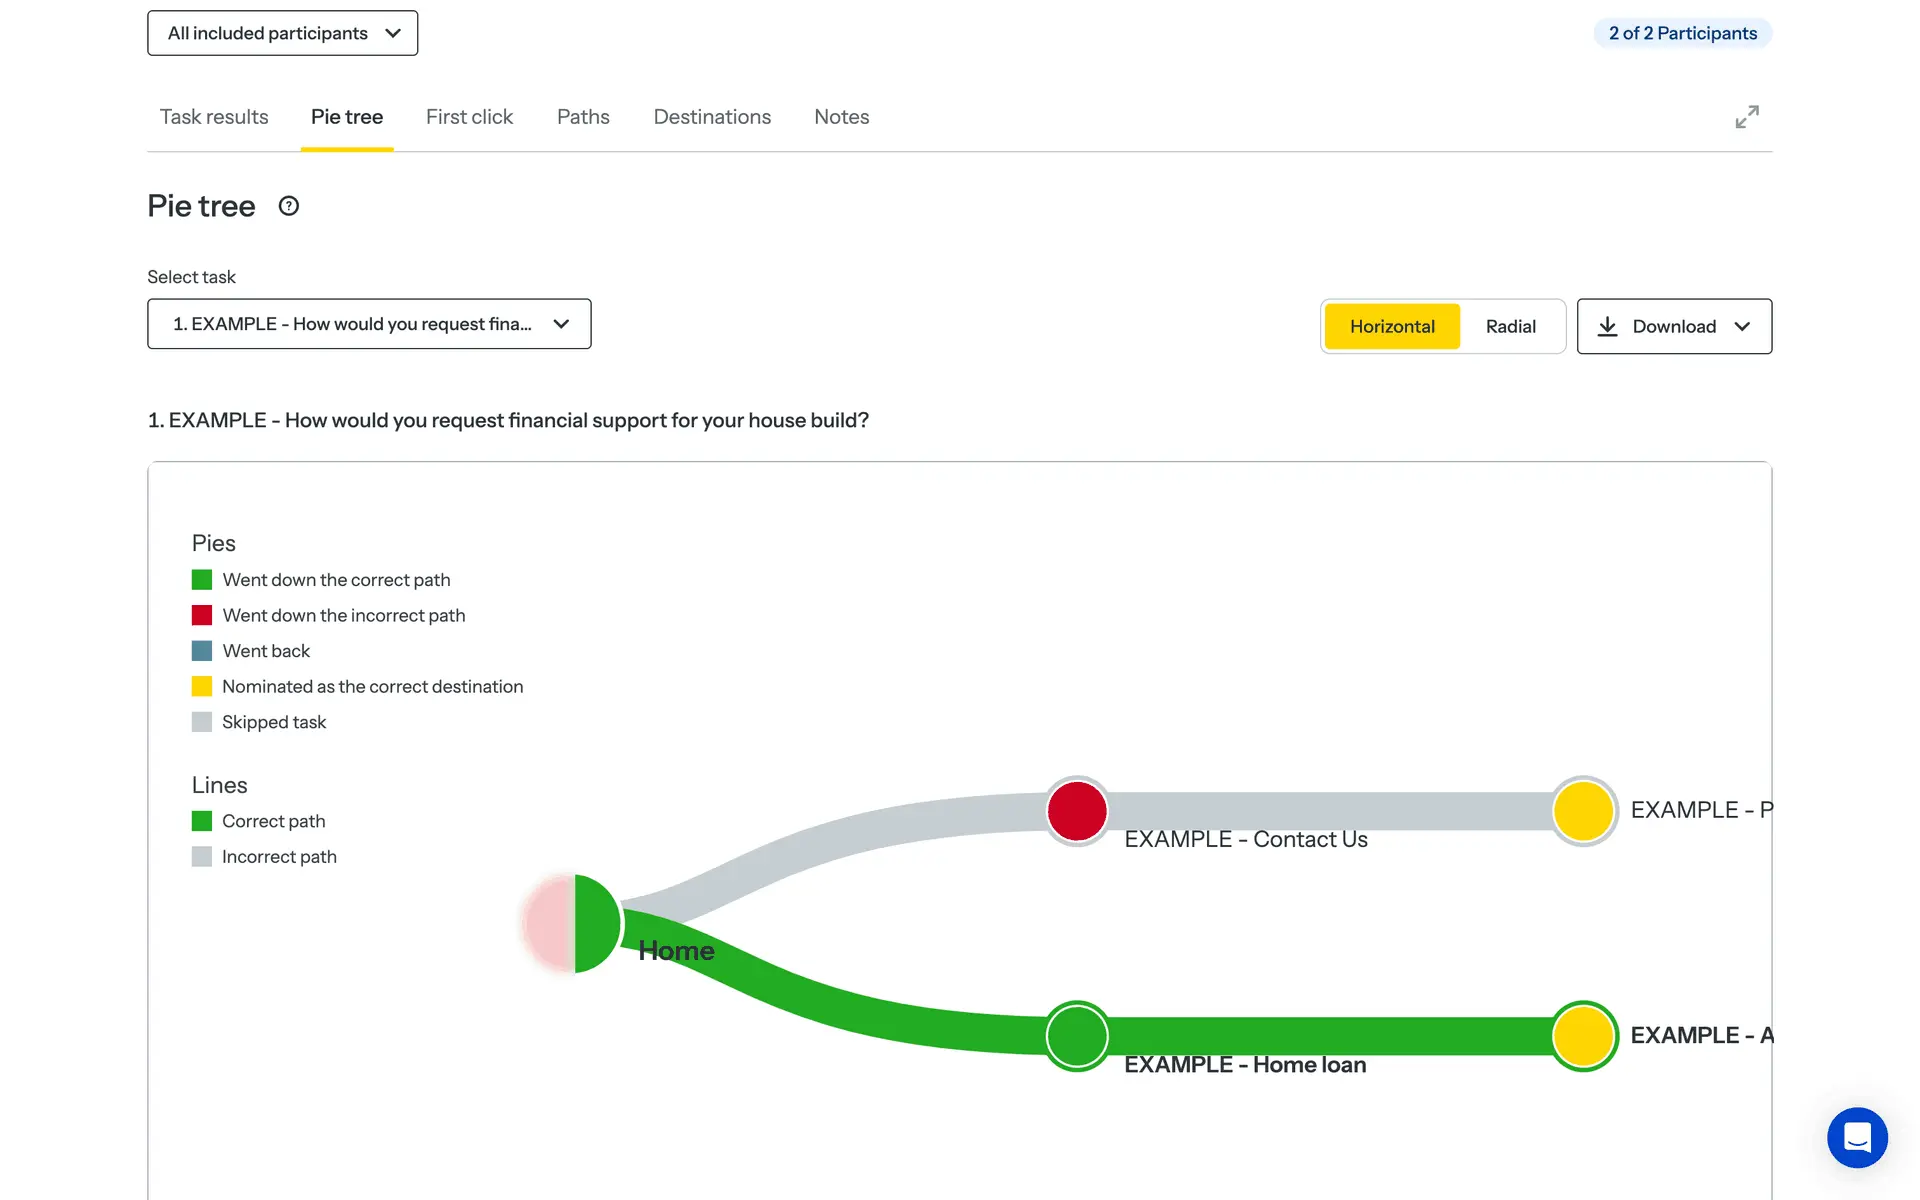Open the chat support bubble icon
Viewport: 1920px width, 1200px height.
pyautogui.click(x=1857, y=1137)
